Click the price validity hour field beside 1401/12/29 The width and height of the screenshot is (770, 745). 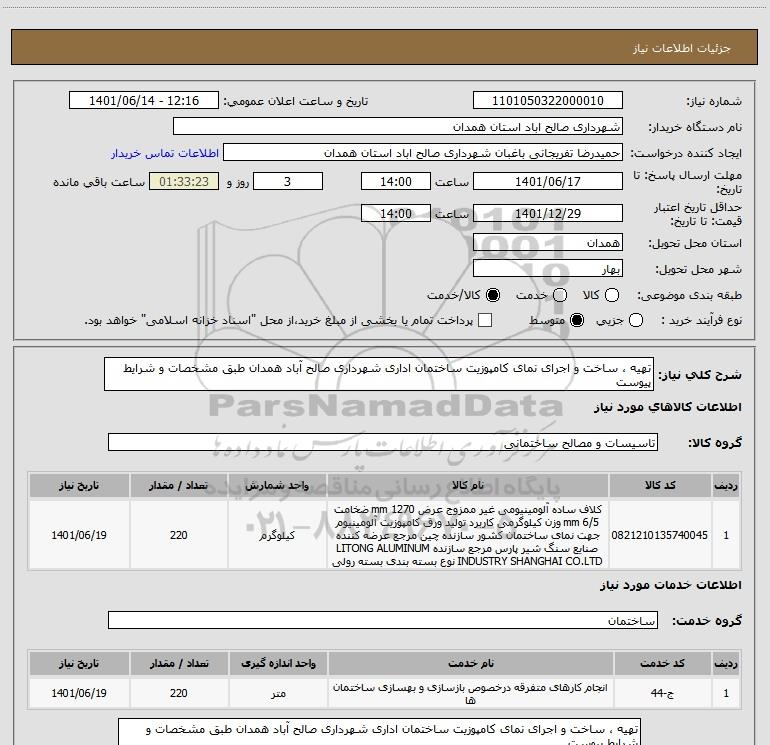point(396,213)
